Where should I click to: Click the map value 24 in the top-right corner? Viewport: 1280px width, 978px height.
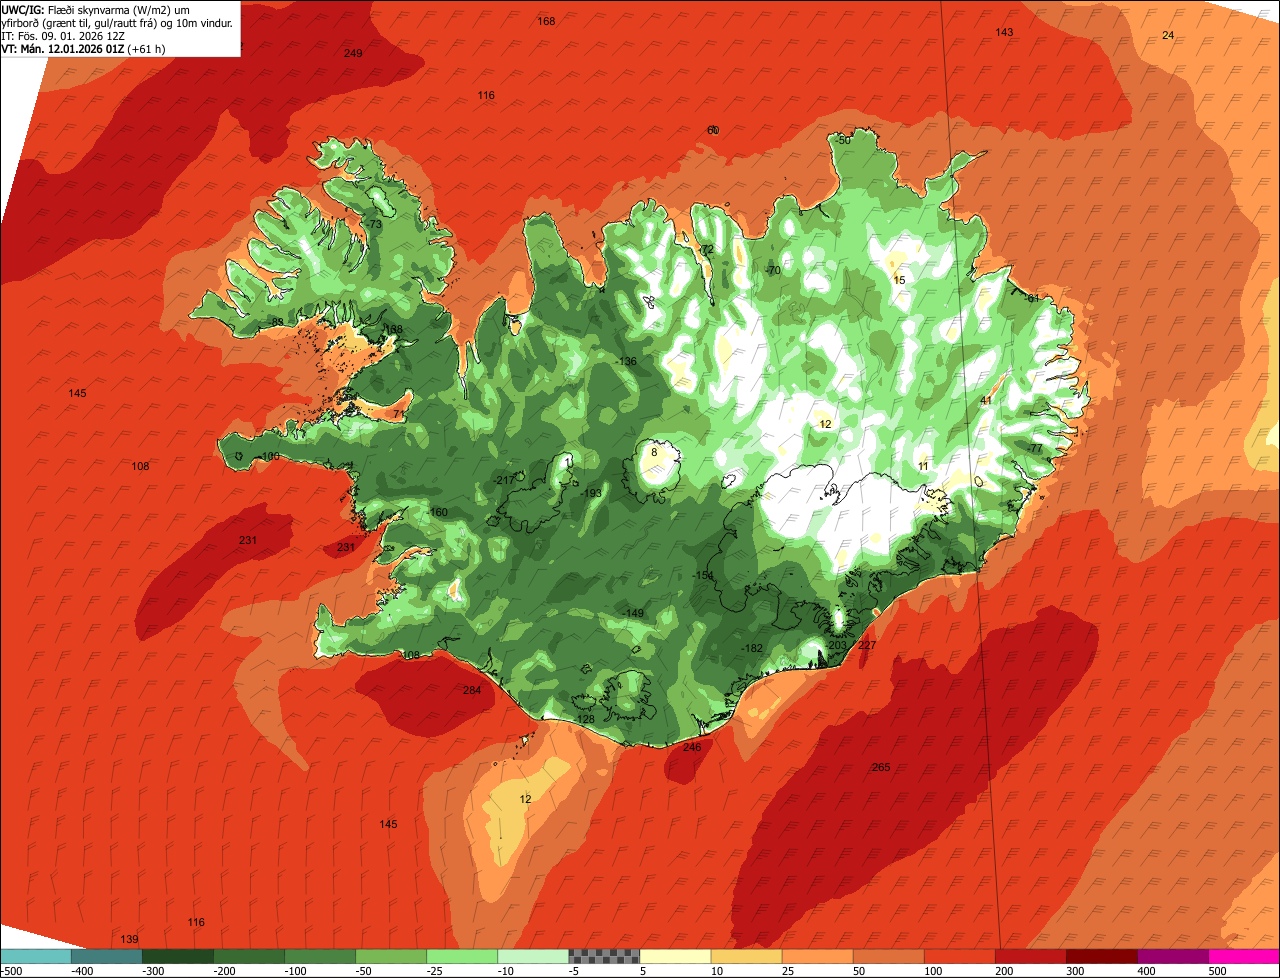click(1168, 35)
